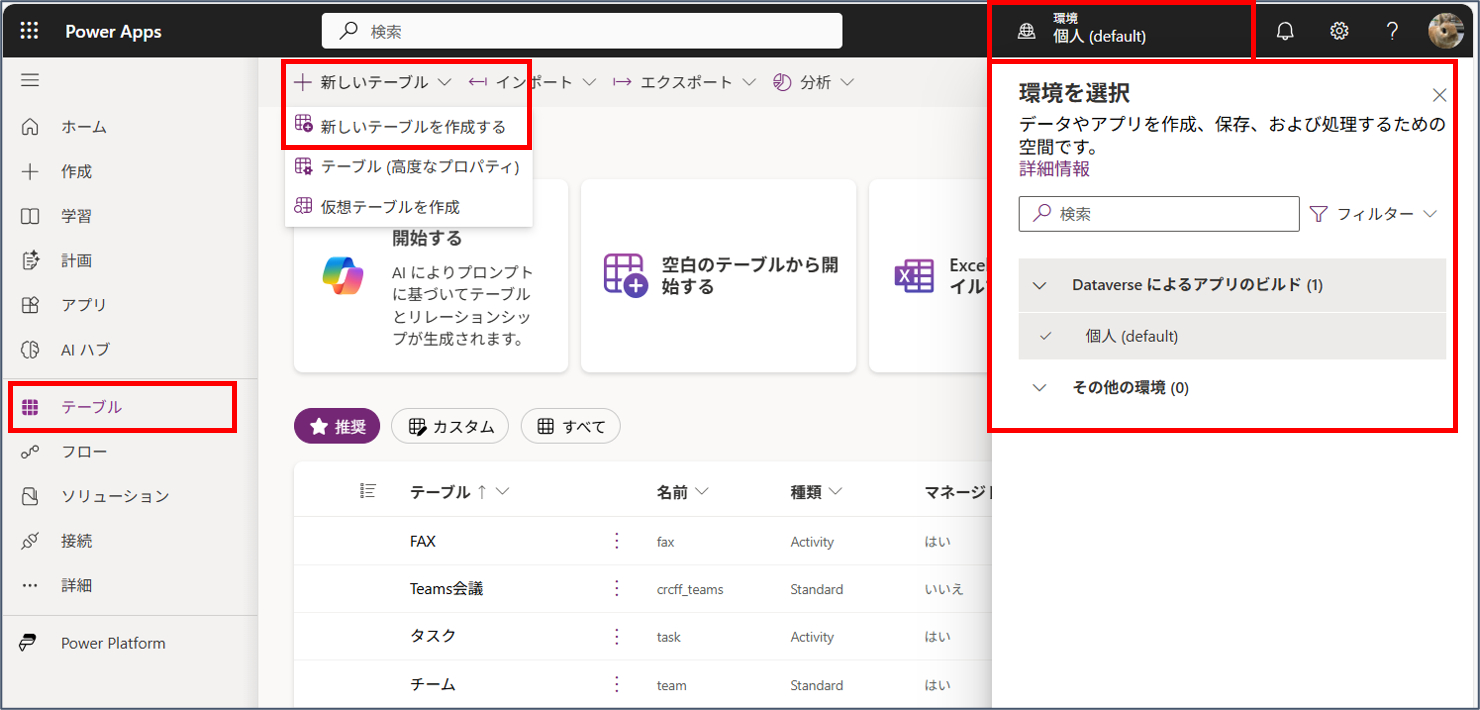Image resolution: width=1480 pixels, height=710 pixels.
Task: Open the タスク table
Action: click(433, 637)
